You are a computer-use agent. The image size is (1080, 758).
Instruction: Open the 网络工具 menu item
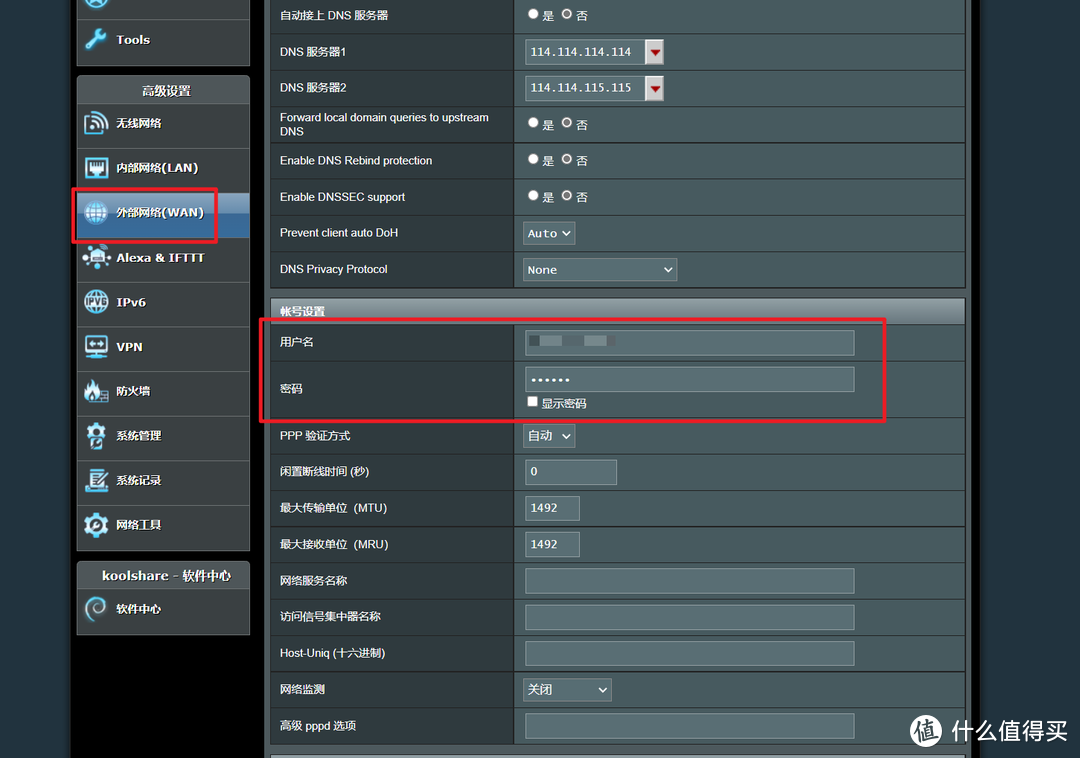(x=163, y=527)
